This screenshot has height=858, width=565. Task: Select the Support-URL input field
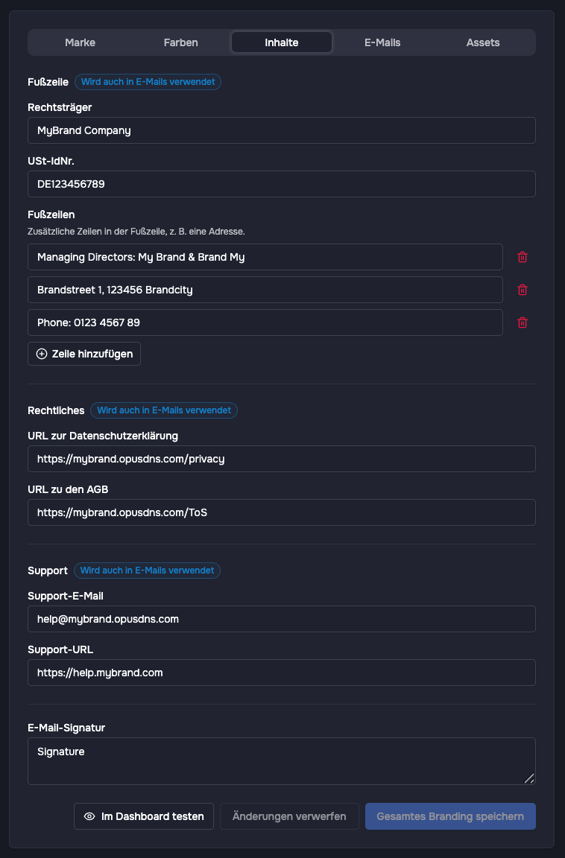pos(282,673)
